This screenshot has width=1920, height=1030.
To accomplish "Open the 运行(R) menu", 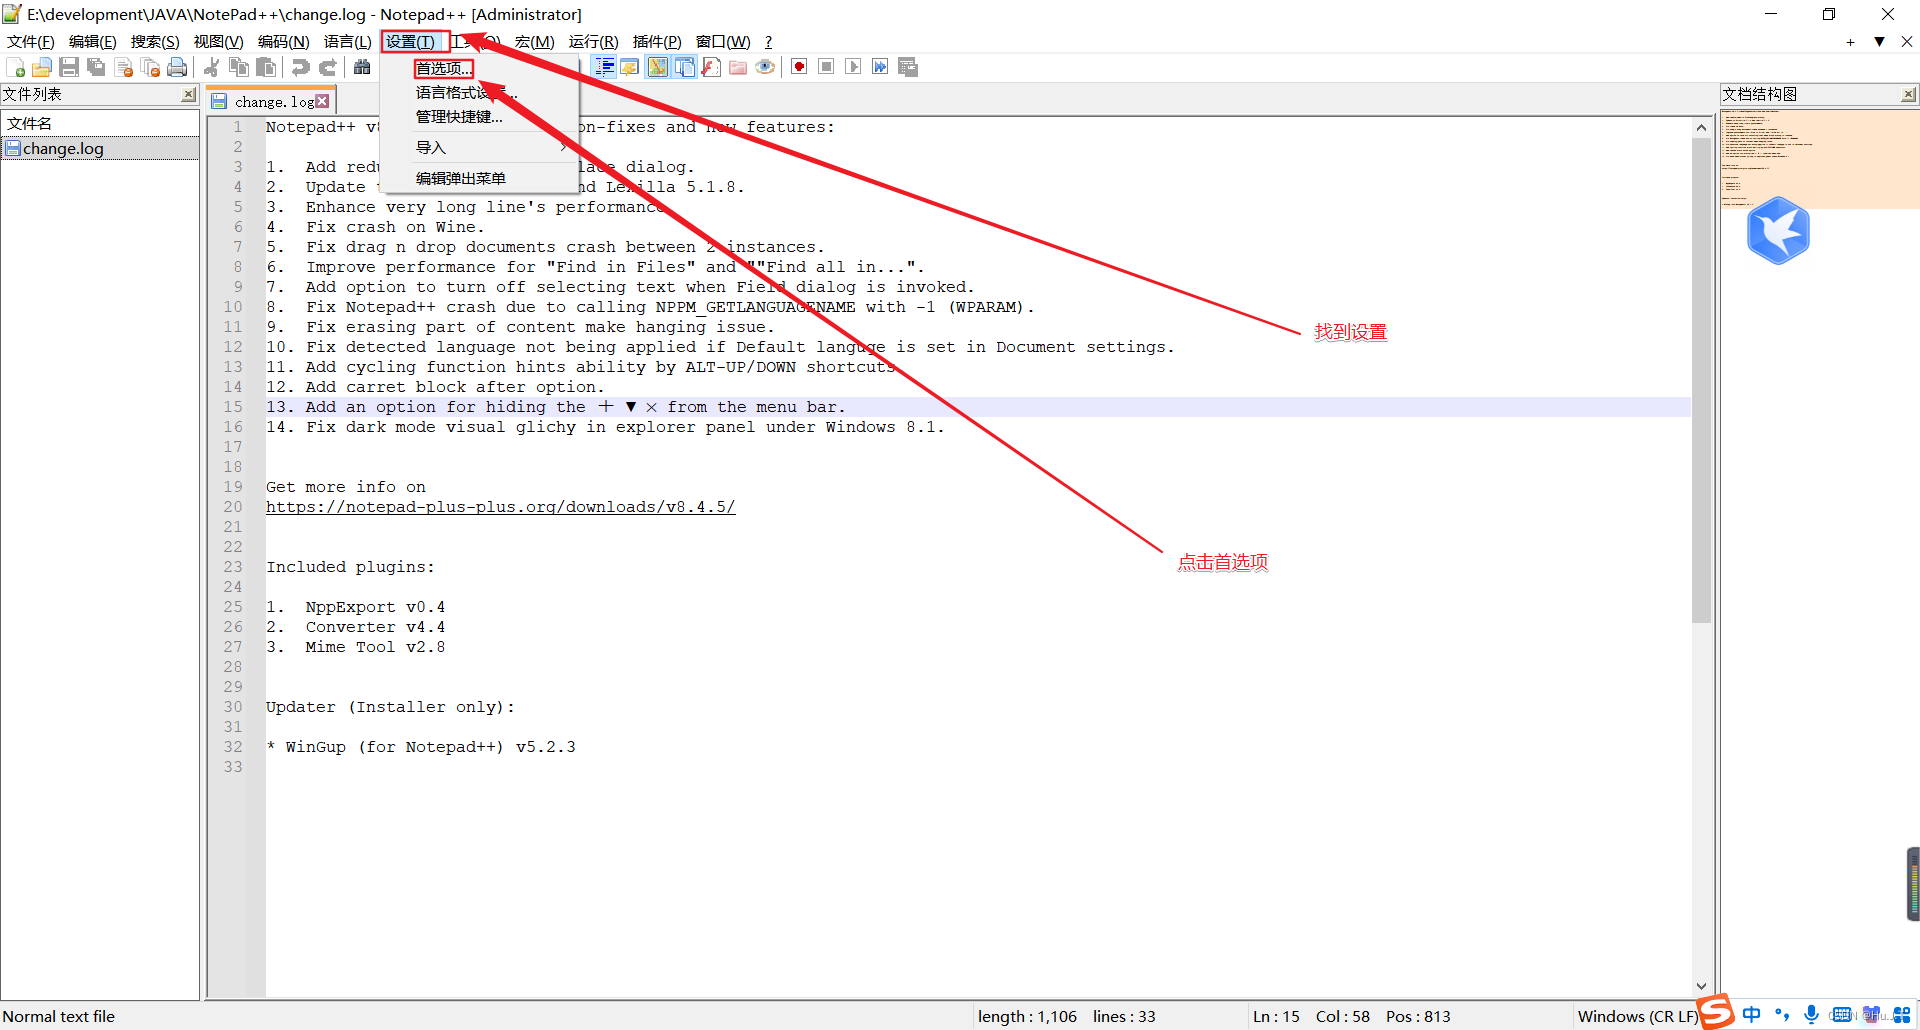I will click(594, 42).
